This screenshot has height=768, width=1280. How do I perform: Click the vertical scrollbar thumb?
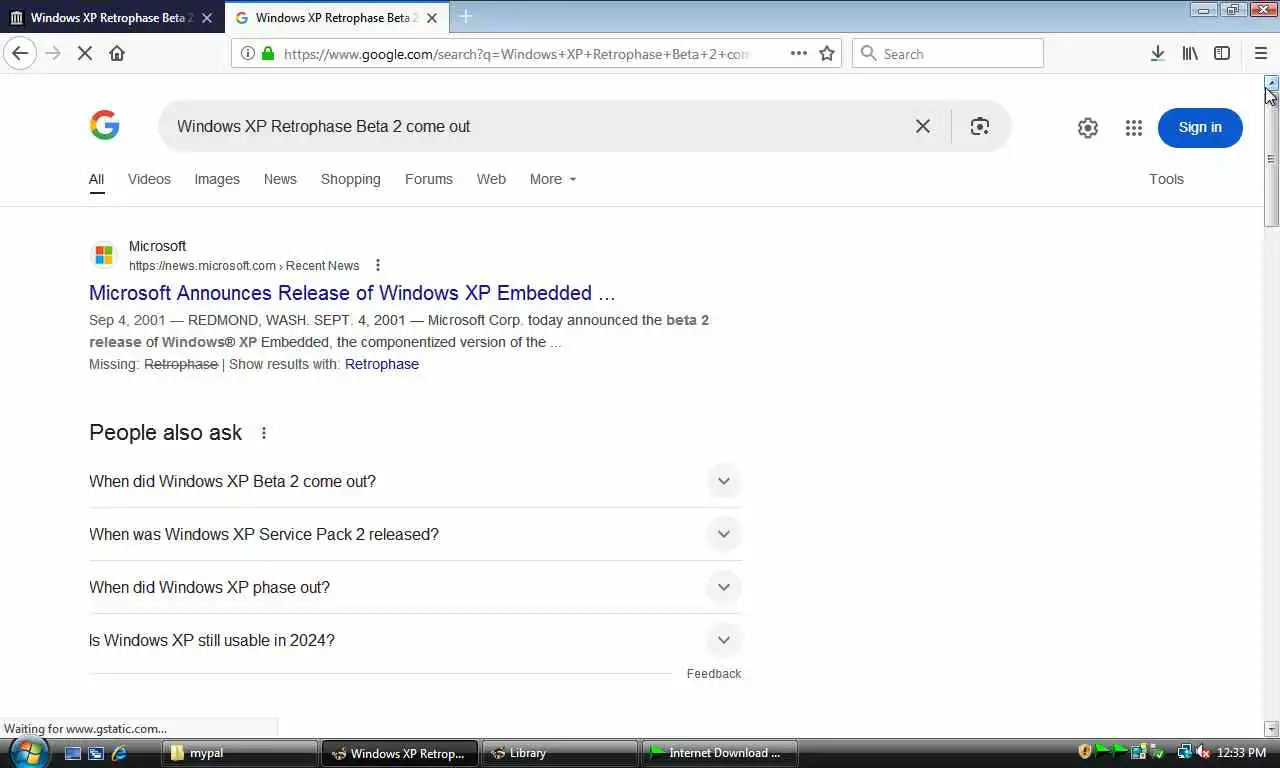(x=1271, y=160)
